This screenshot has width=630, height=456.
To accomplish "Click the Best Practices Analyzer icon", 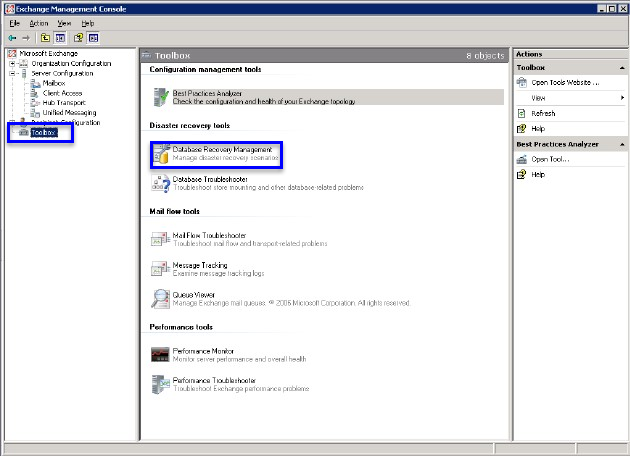I will (x=161, y=97).
